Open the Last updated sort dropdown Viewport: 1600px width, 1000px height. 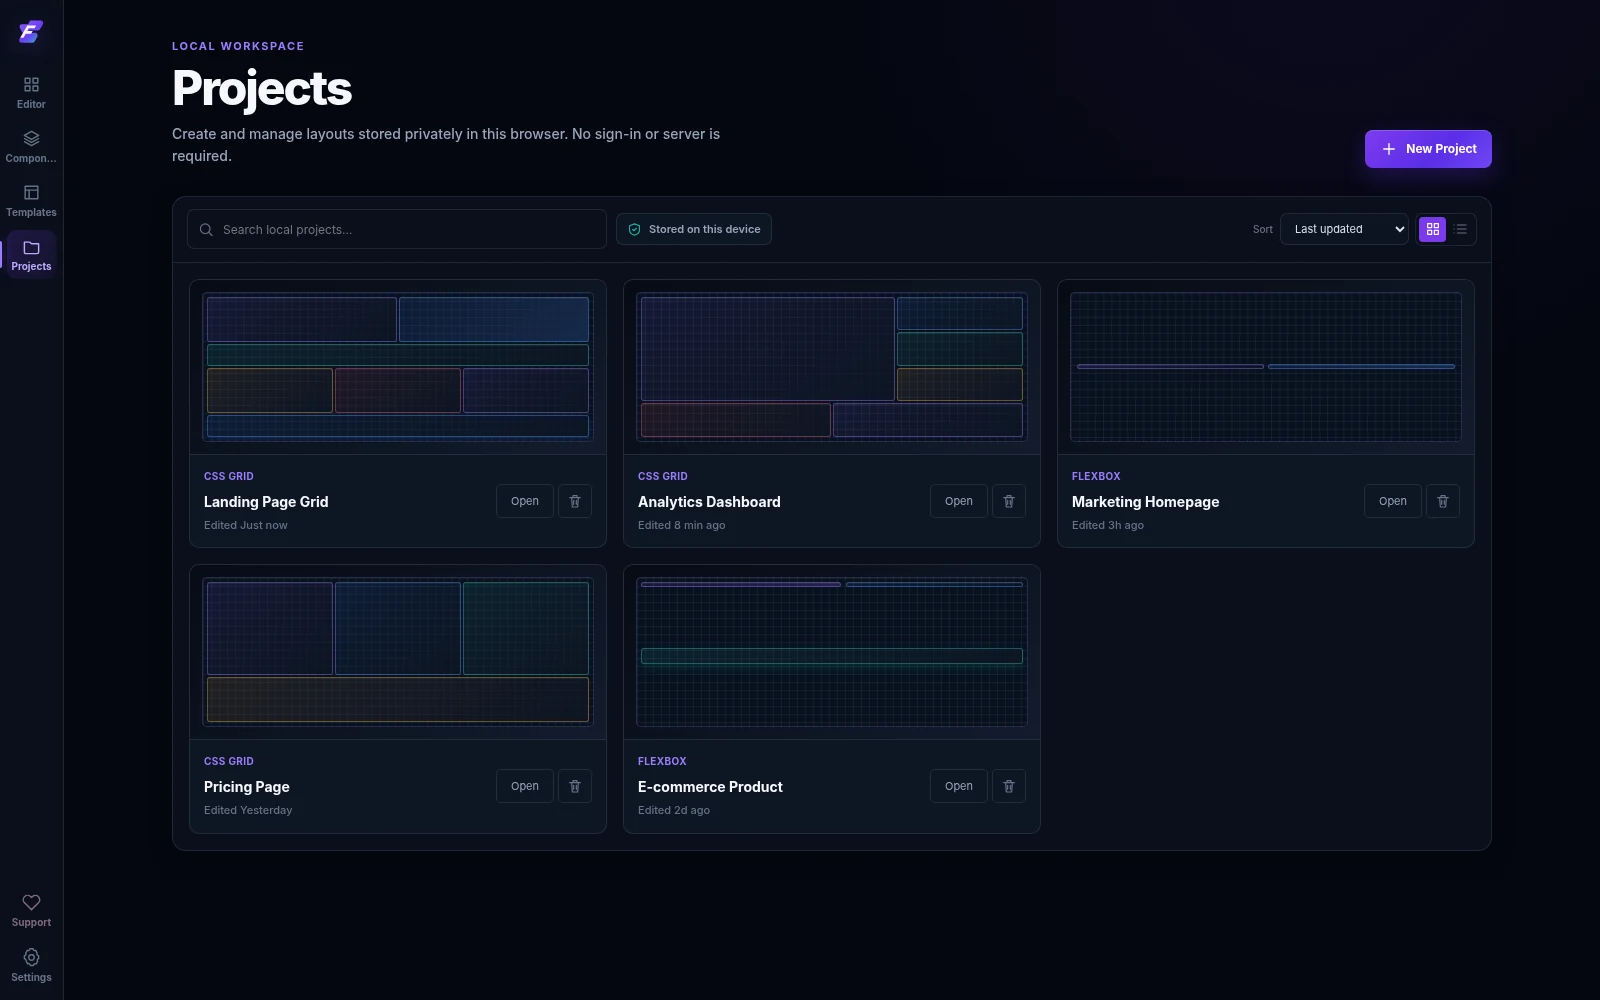(1344, 229)
